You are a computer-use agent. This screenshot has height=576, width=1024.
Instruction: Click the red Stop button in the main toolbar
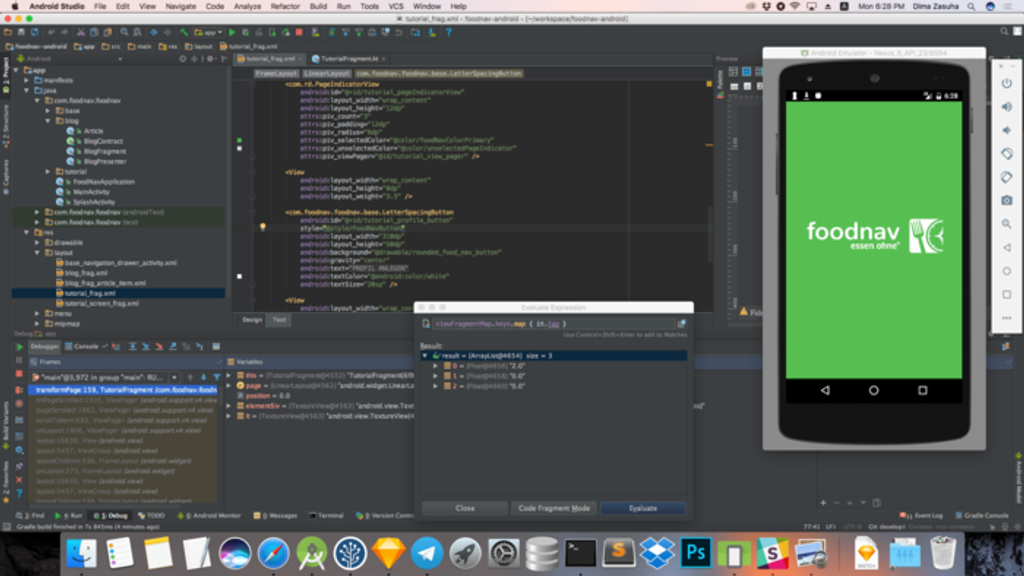tap(299, 32)
